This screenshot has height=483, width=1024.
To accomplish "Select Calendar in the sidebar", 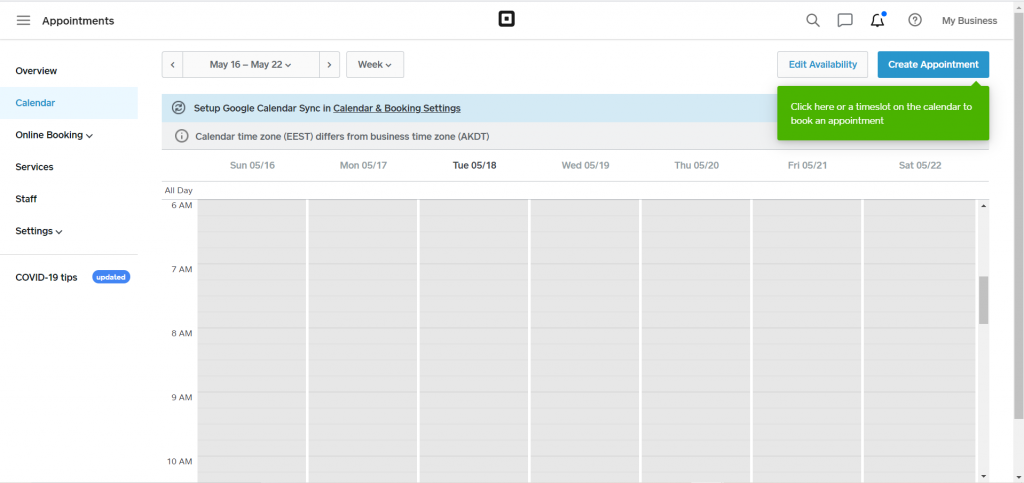I will (x=69, y=102).
